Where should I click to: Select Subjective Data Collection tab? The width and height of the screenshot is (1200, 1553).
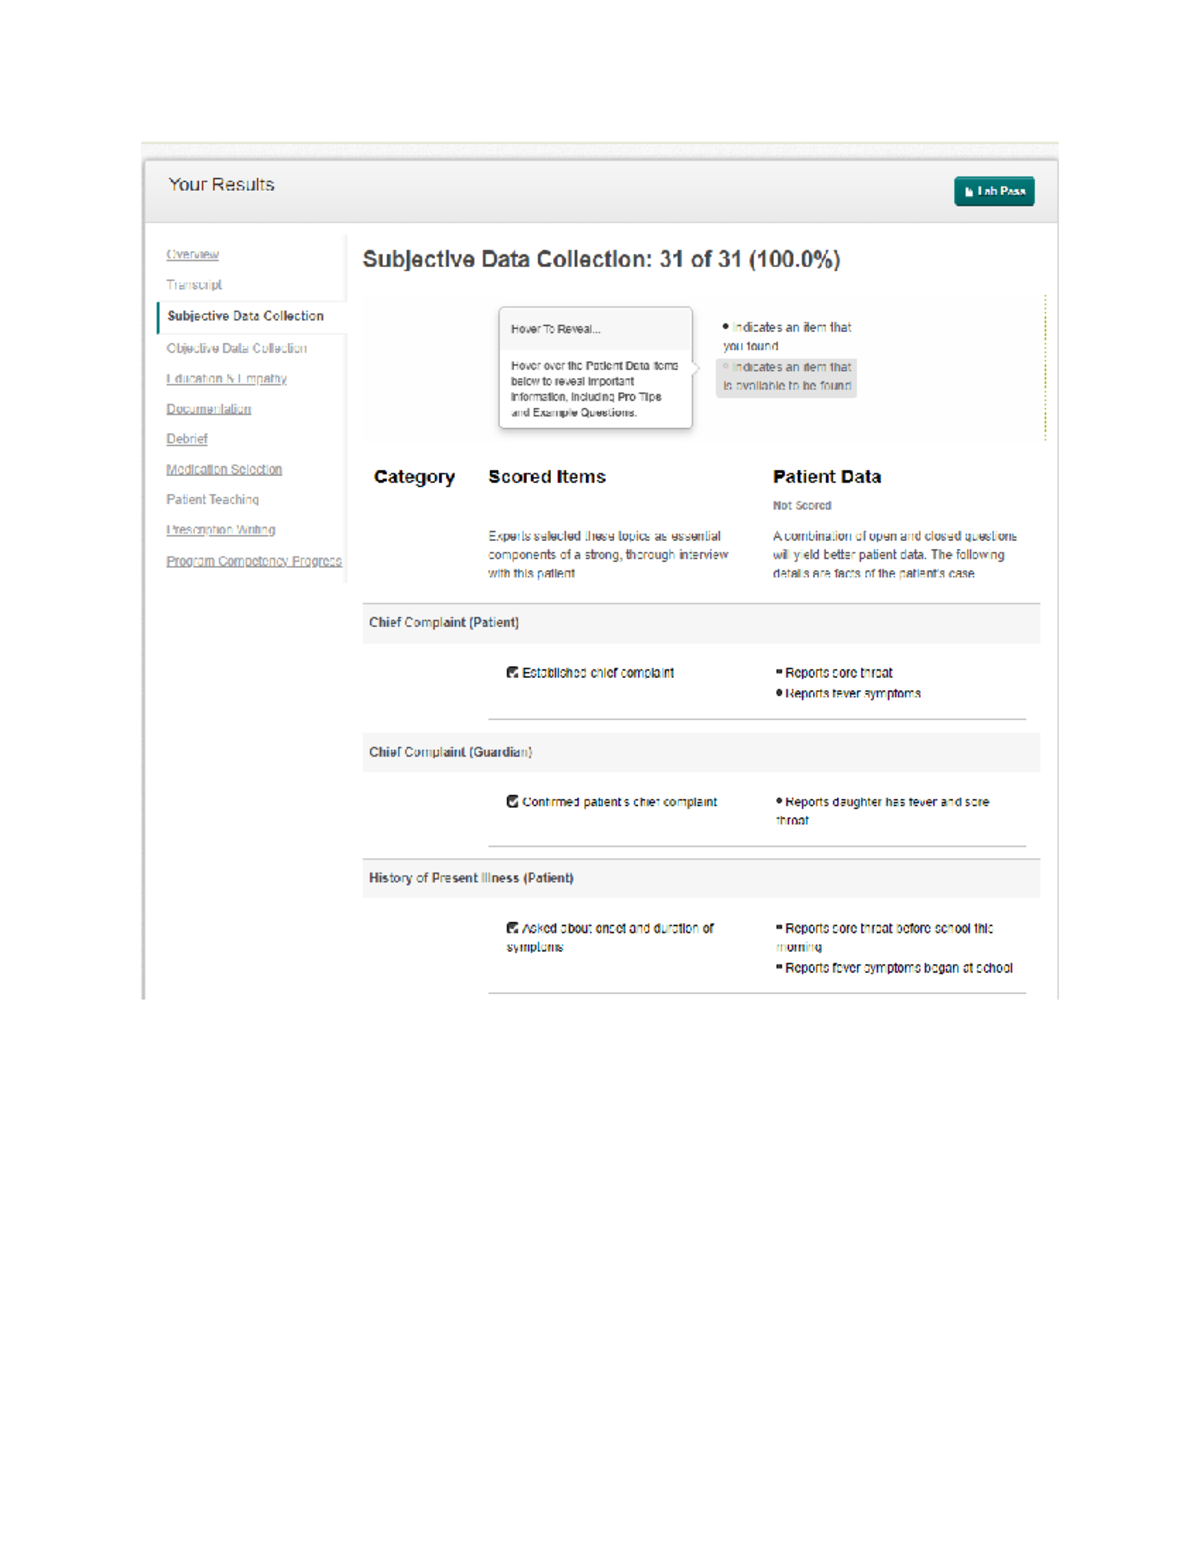pyautogui.click(x=245, y=316)
